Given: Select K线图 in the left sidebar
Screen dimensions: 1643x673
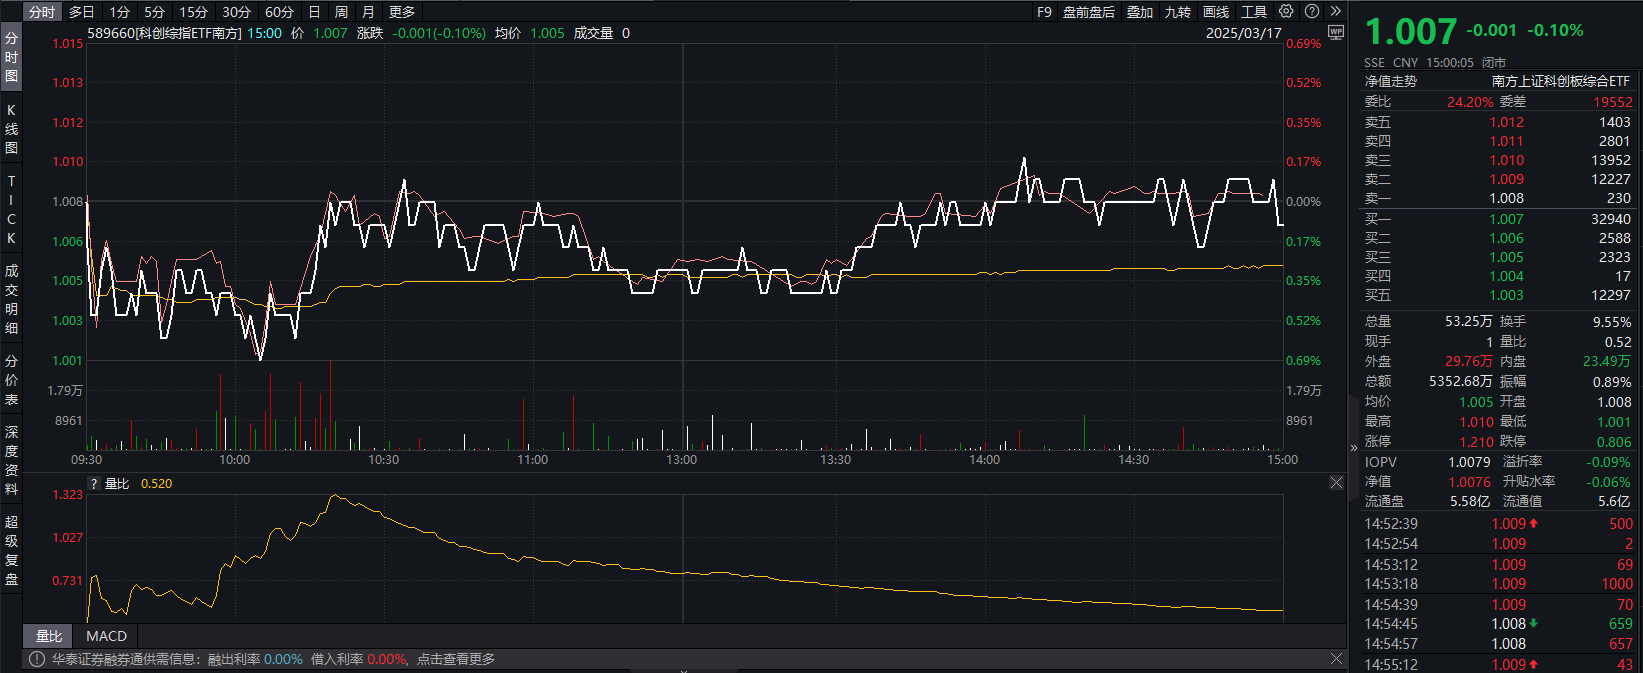Looking at the screenshot, I should (x=11, y=129).
